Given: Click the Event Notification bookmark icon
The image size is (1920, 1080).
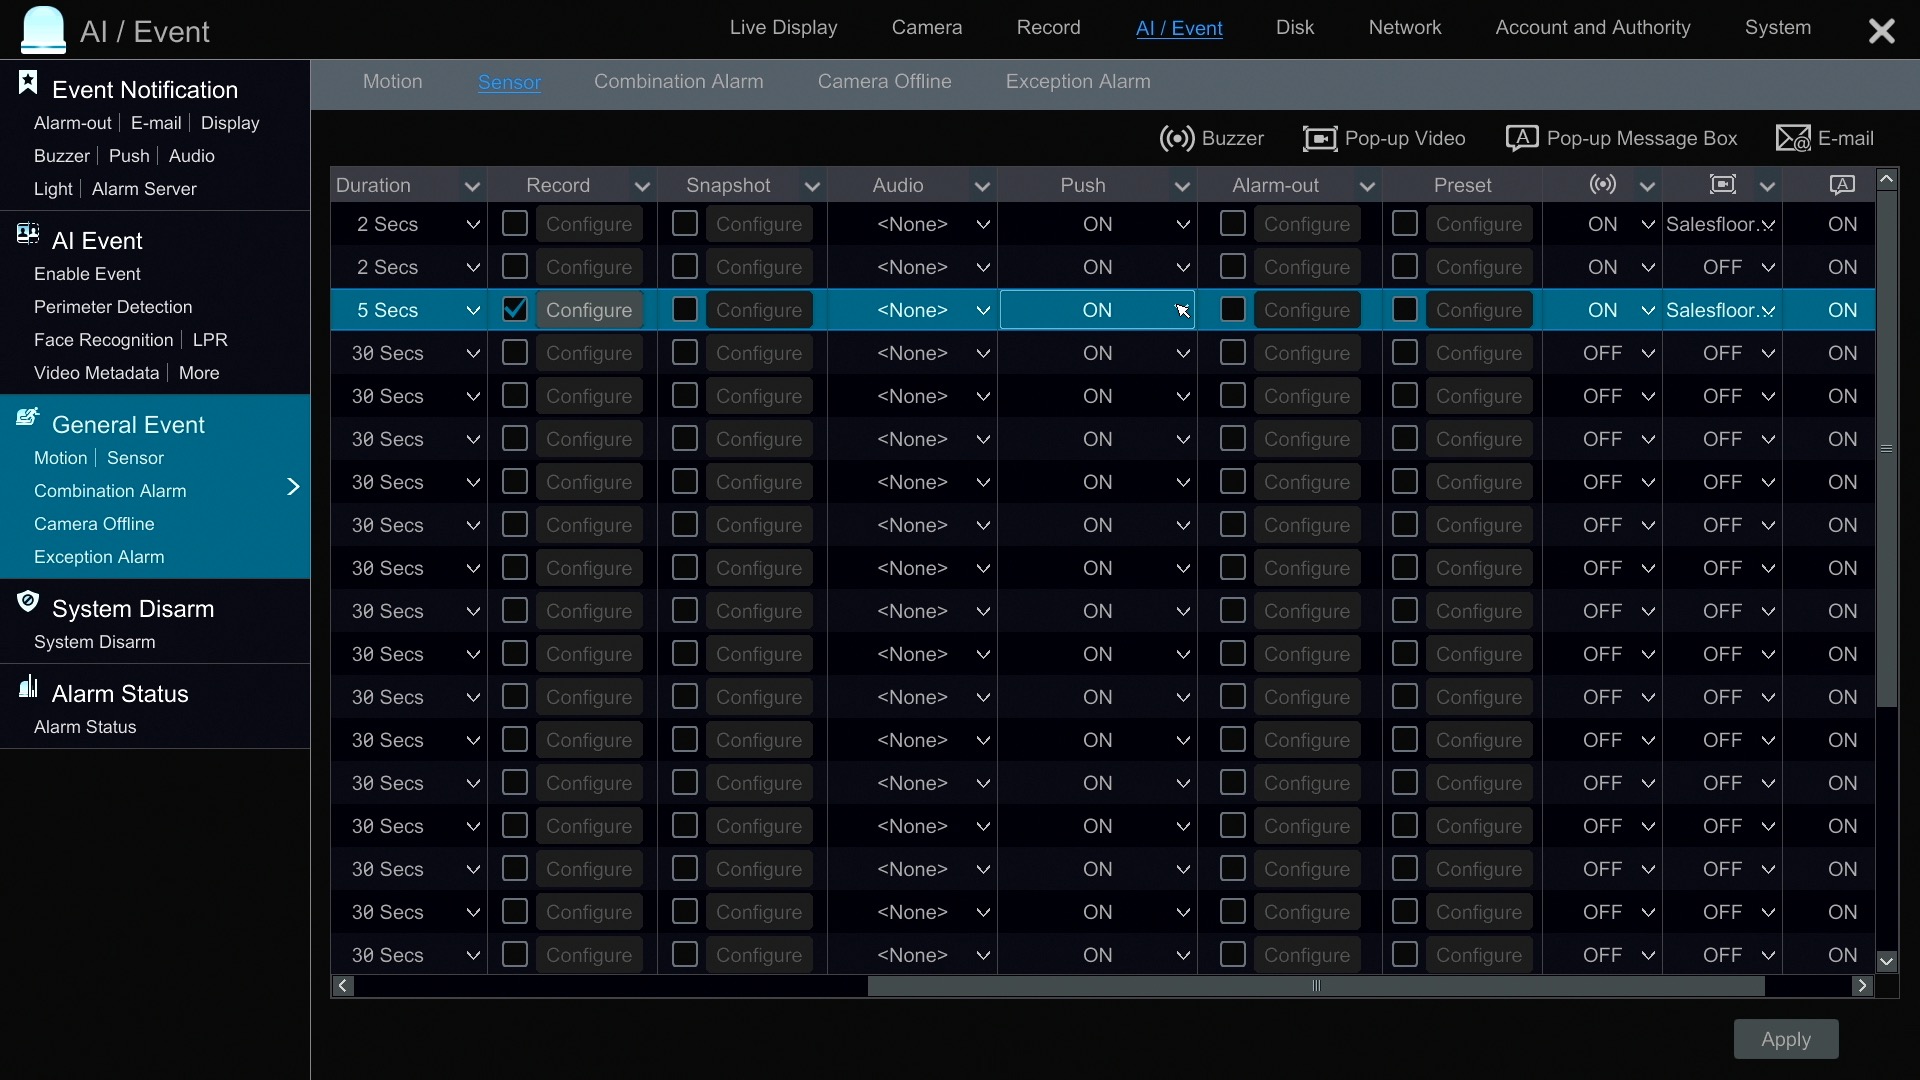Looking at the screenshot, I should [28, 84].
